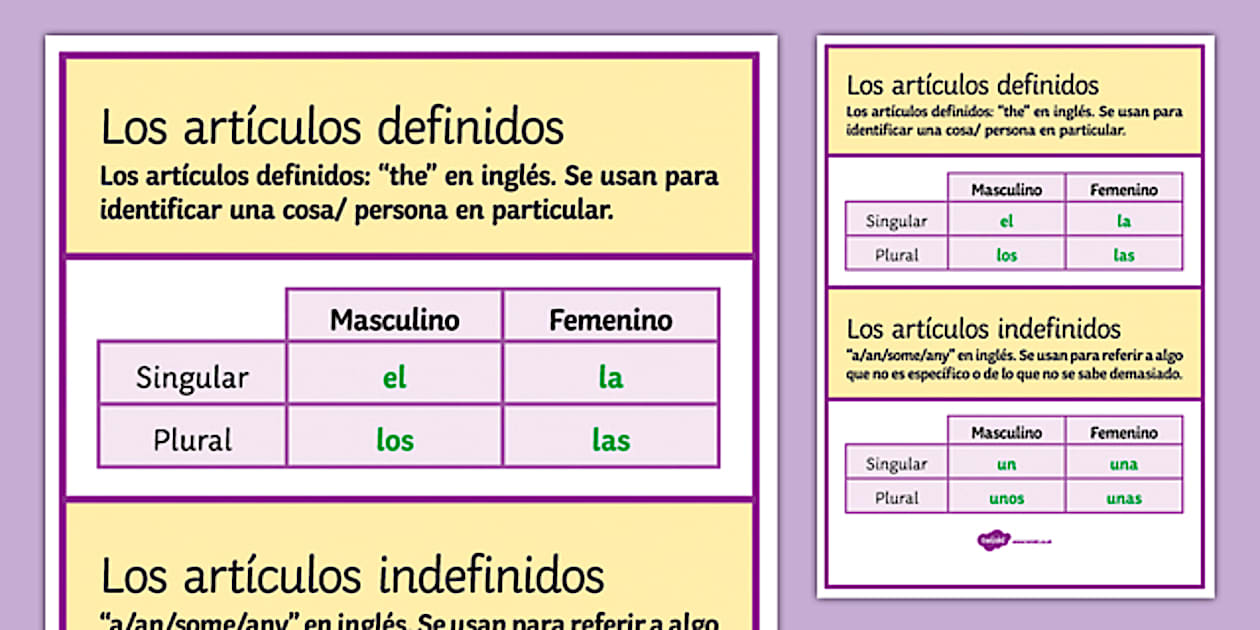The image size is (1260, 630).
Task: Click the definidos description paragraph
Action: [408, 192]
